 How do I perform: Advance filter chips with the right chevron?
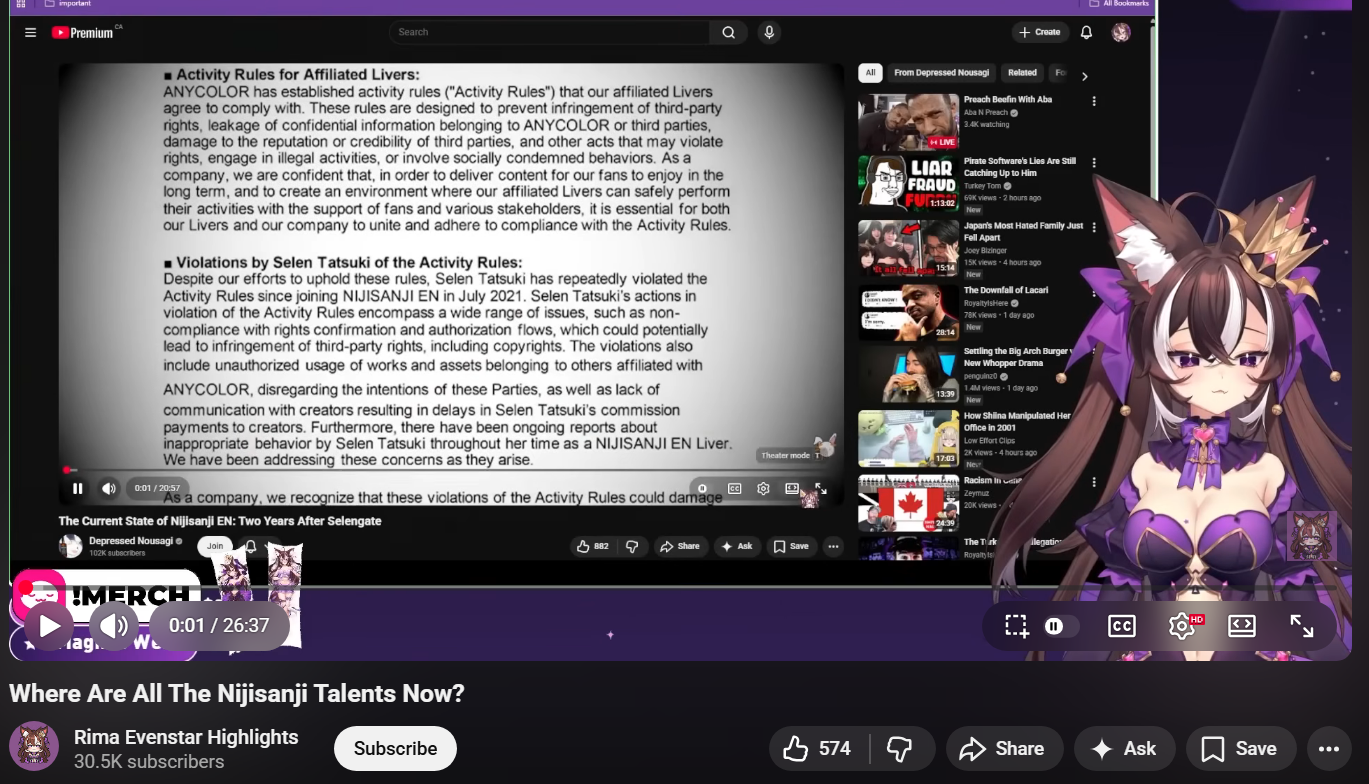point(1085,75)
